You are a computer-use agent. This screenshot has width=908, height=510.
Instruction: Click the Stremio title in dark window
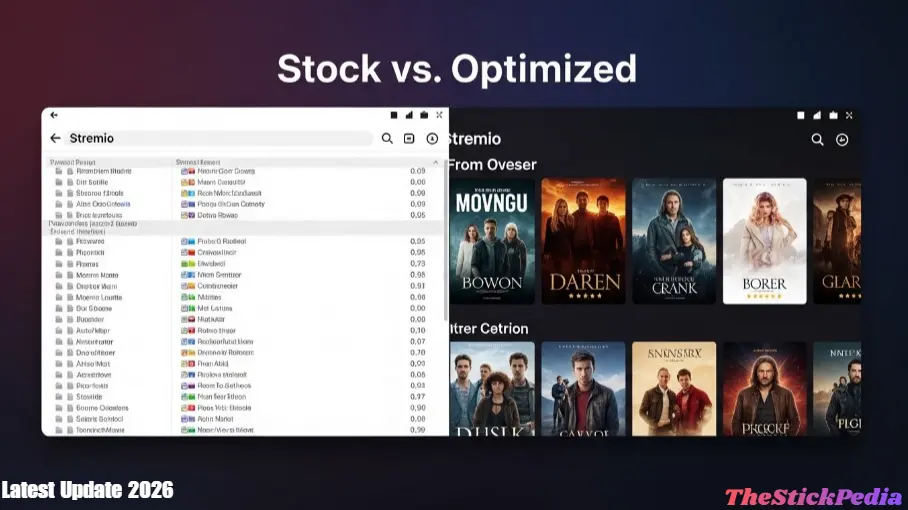(474, 139)
